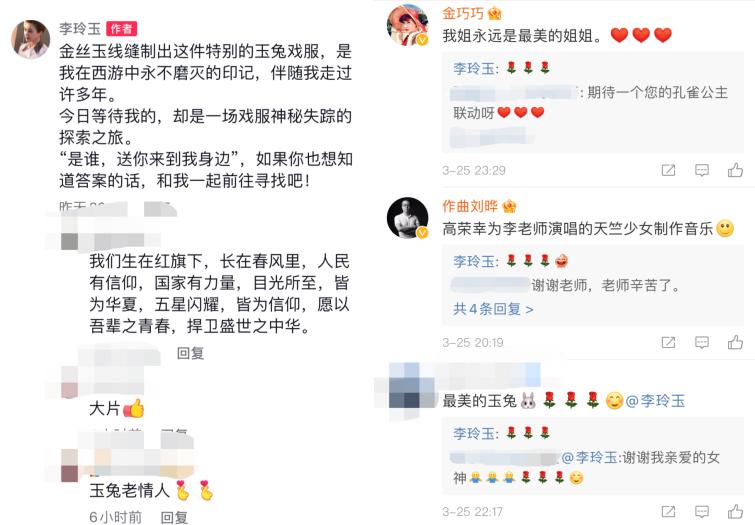Screen dimensions: 755x525
Task: Open the reply icon on 作曲刘晔's comment
Action: click(702, 342)
